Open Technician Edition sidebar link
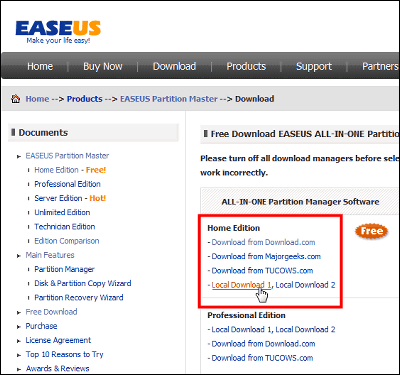This screenshot has width=400, height=375. pyautogui.click(x=65, y=227)
